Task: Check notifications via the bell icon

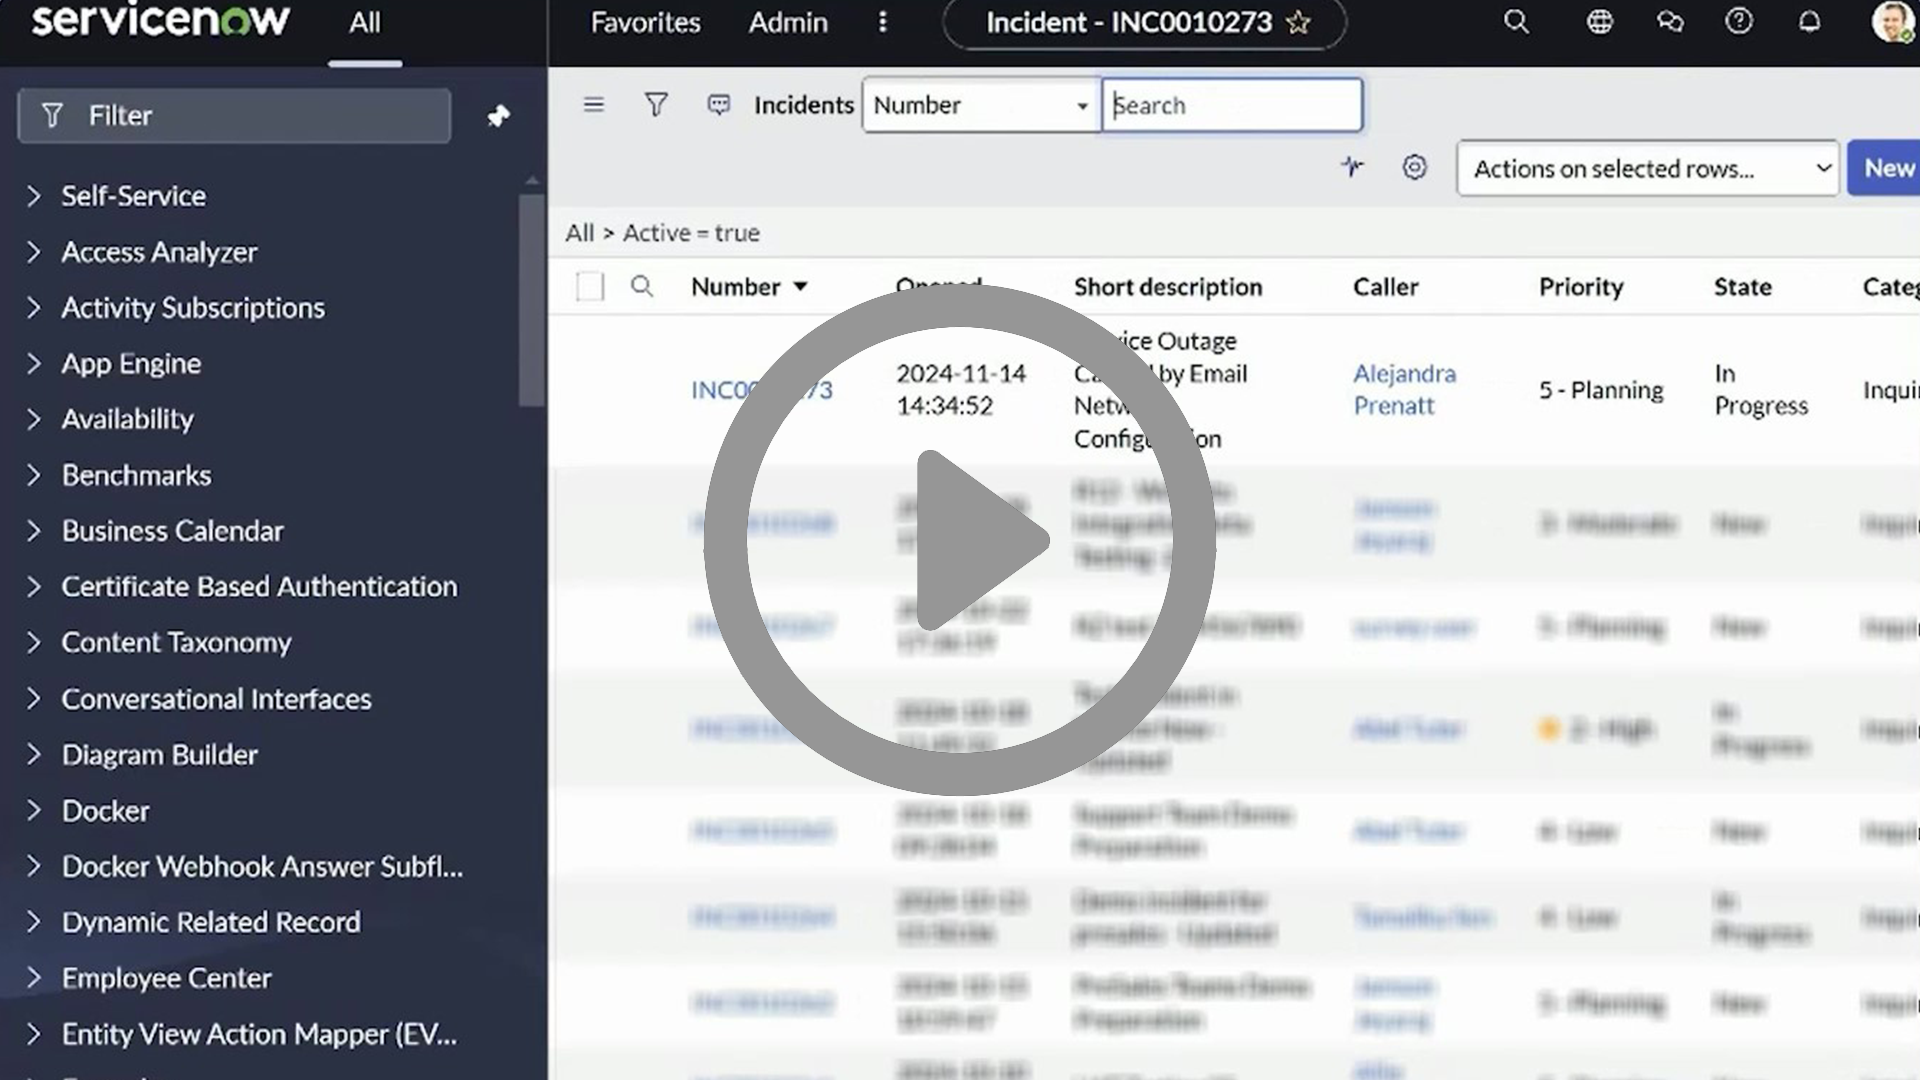Action: click(x=1810, y=21)
